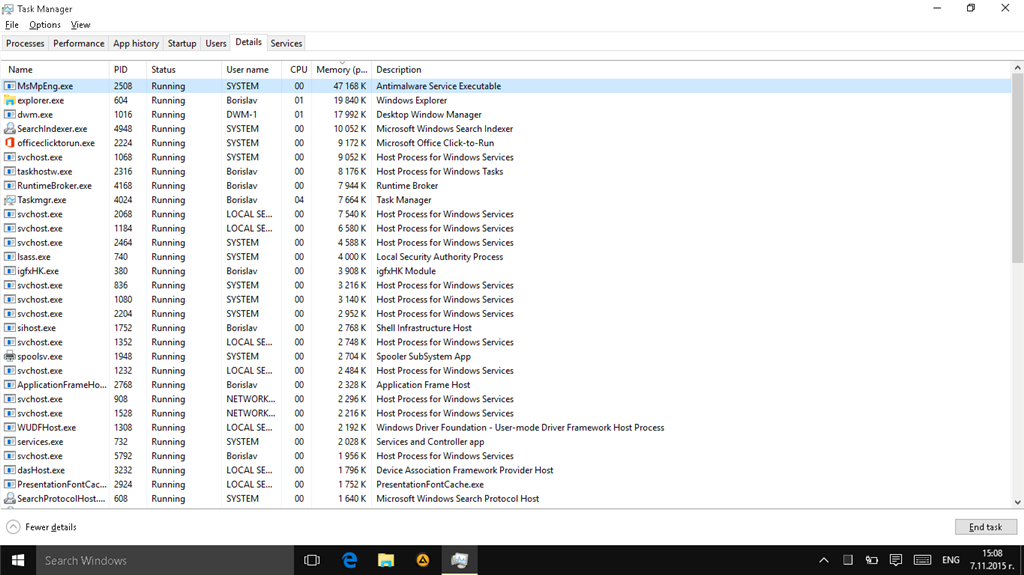Open the Options menu

pos(44,25)
